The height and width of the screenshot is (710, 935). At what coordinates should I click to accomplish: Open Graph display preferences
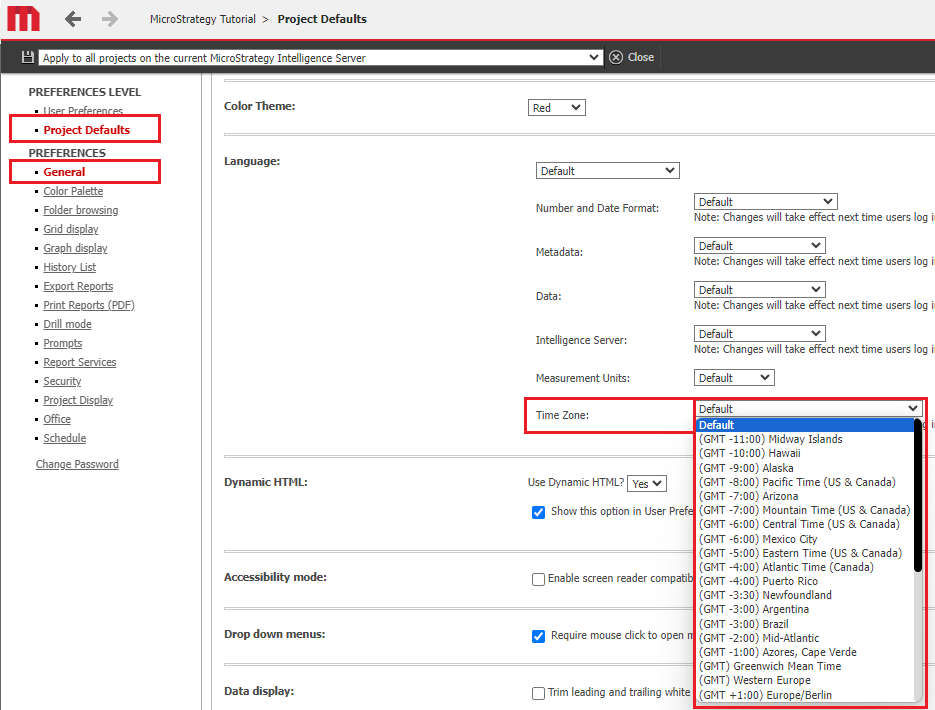[75, 248]
